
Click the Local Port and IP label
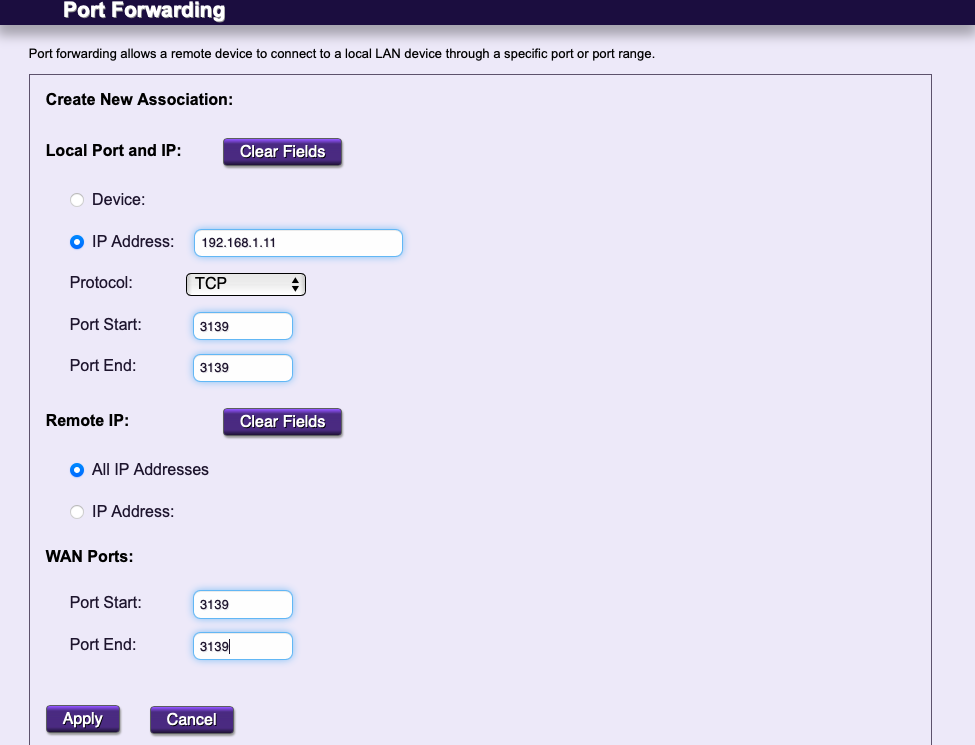click(113, 151)
